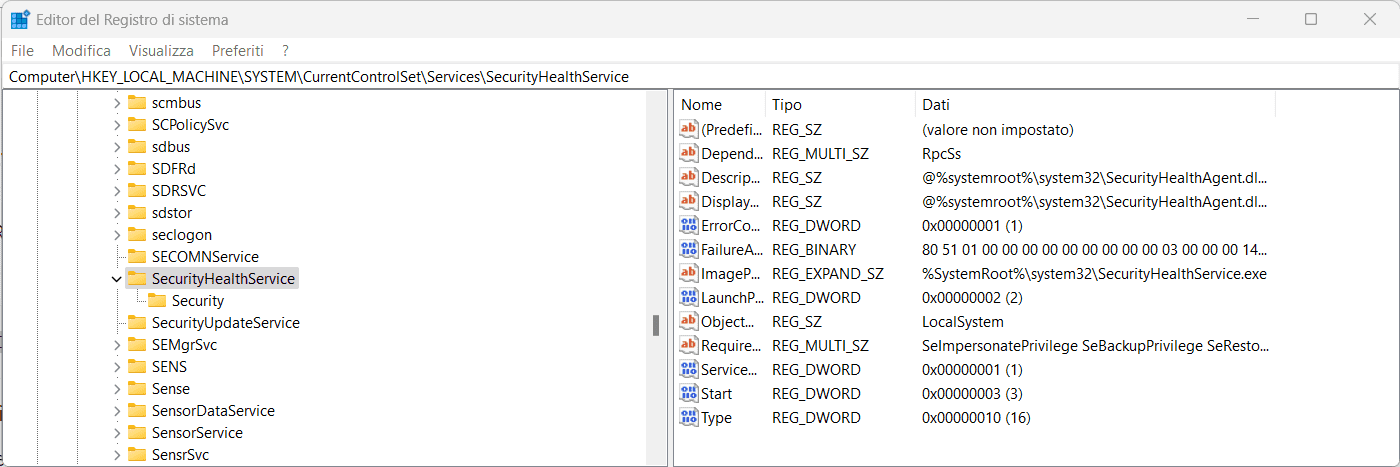Click the tree pane vertical scrollbar thumb
This screenshot has width=1400, height=467.
pos(656,325)
